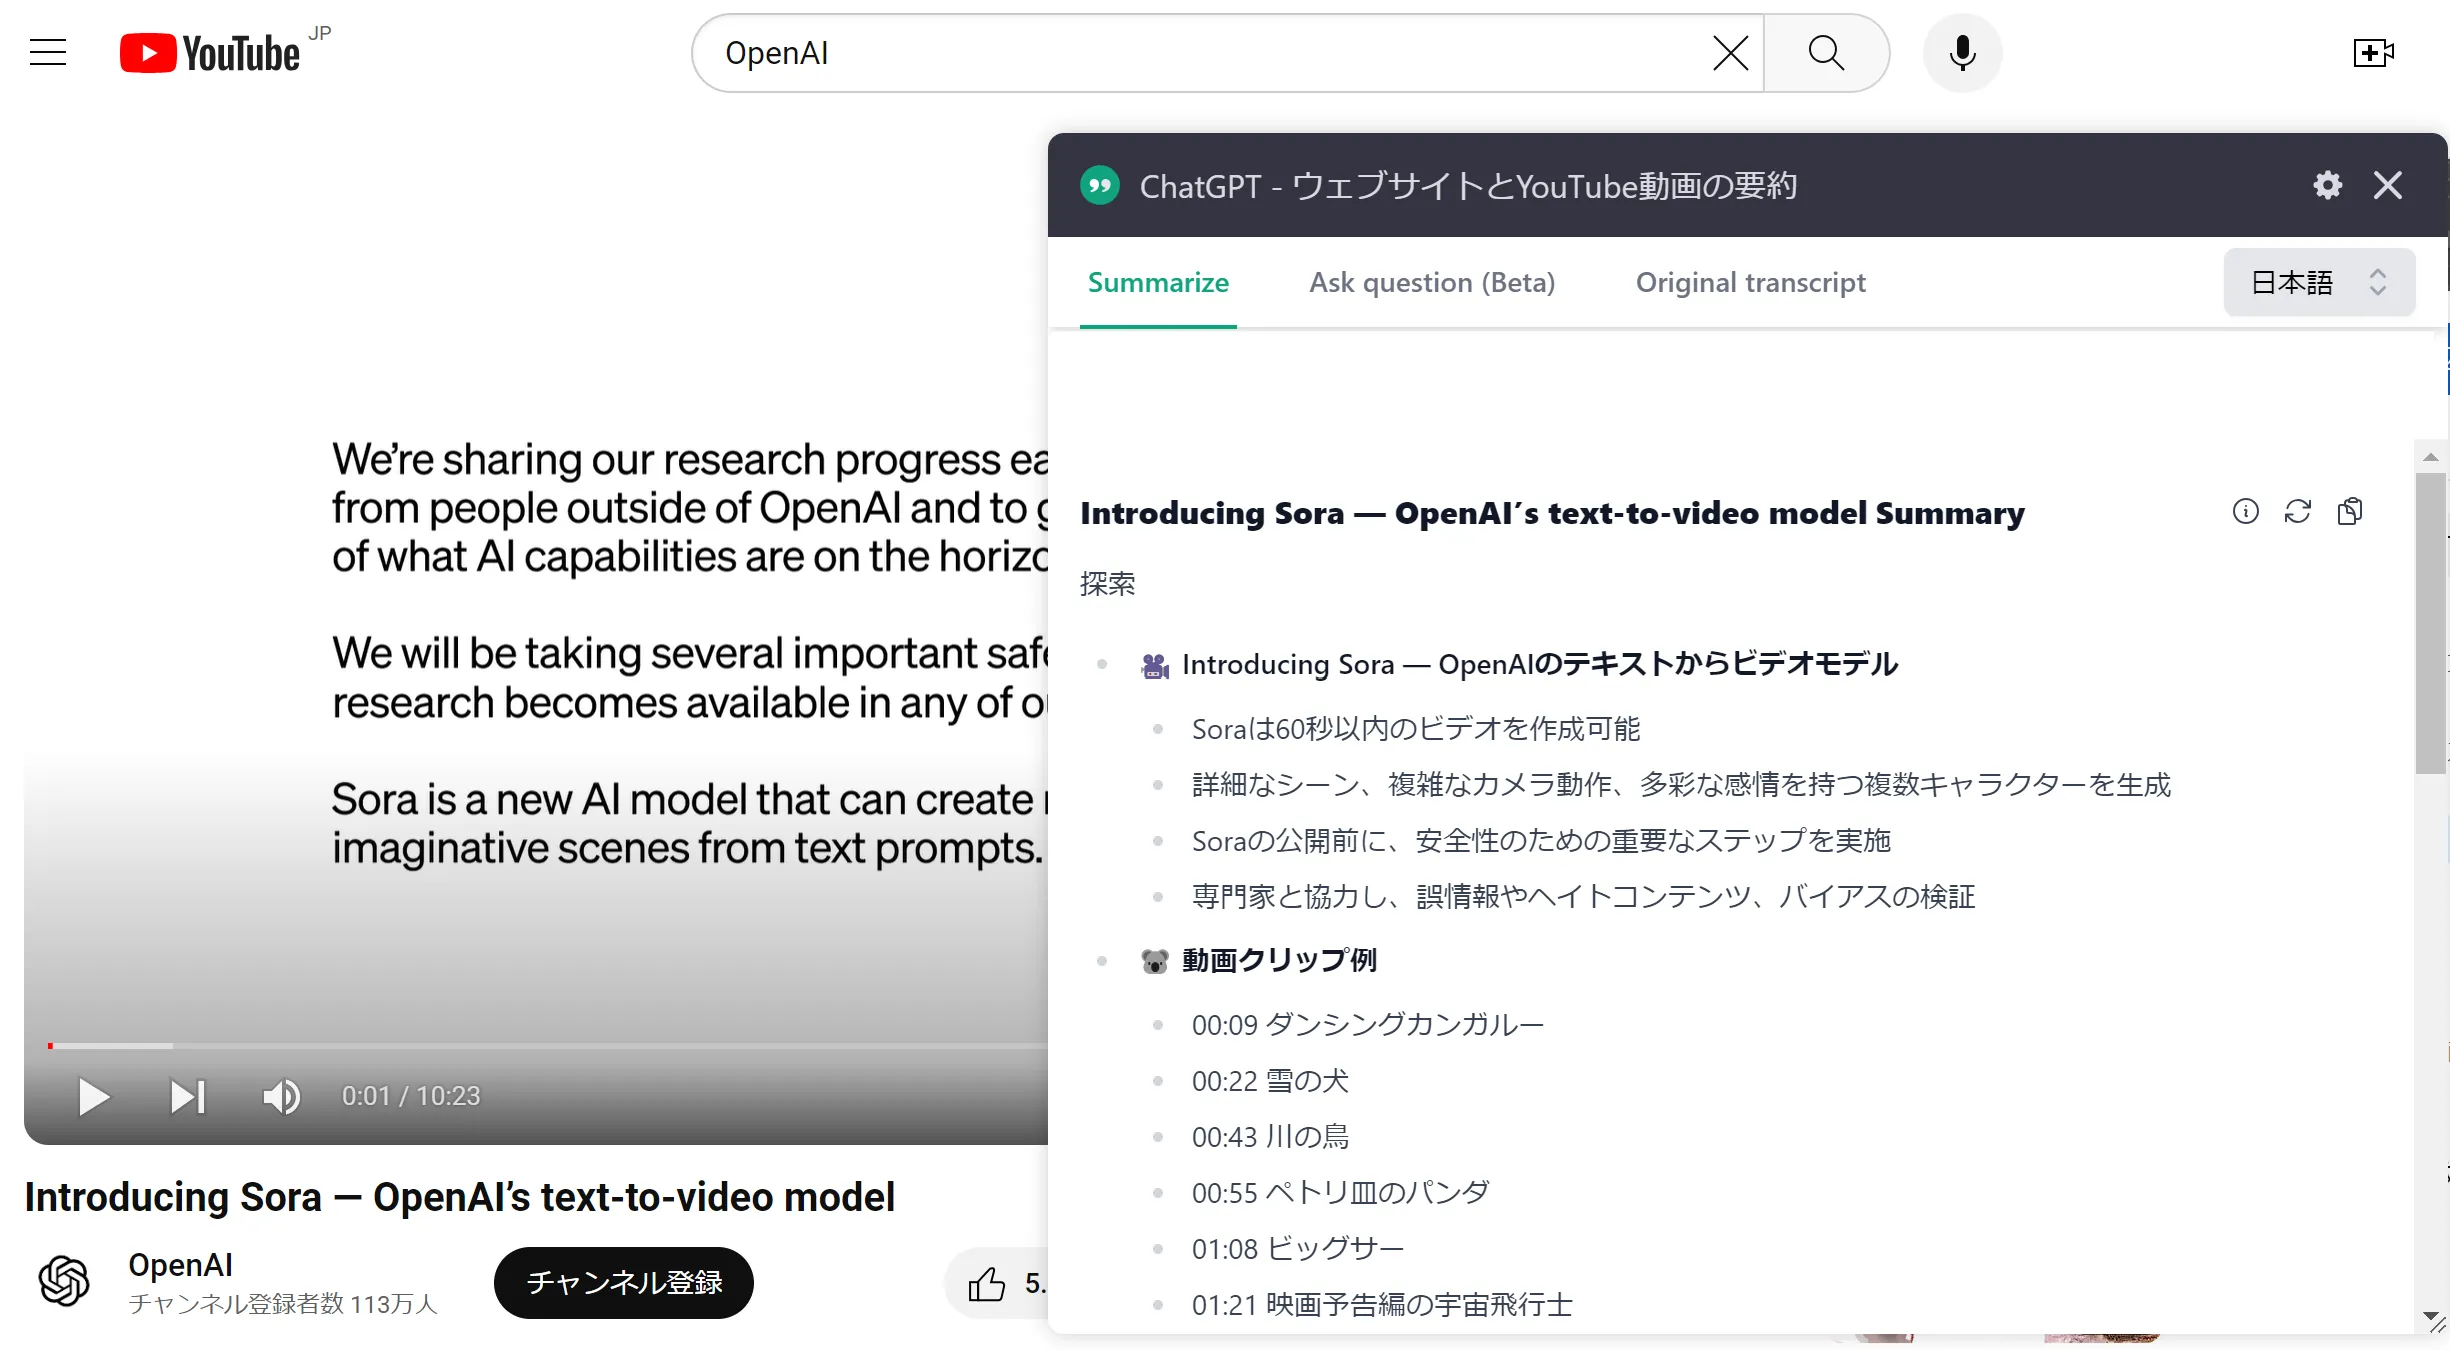
Task: Click the refresh/regenerate summary icon
Action: [2299, 512]
